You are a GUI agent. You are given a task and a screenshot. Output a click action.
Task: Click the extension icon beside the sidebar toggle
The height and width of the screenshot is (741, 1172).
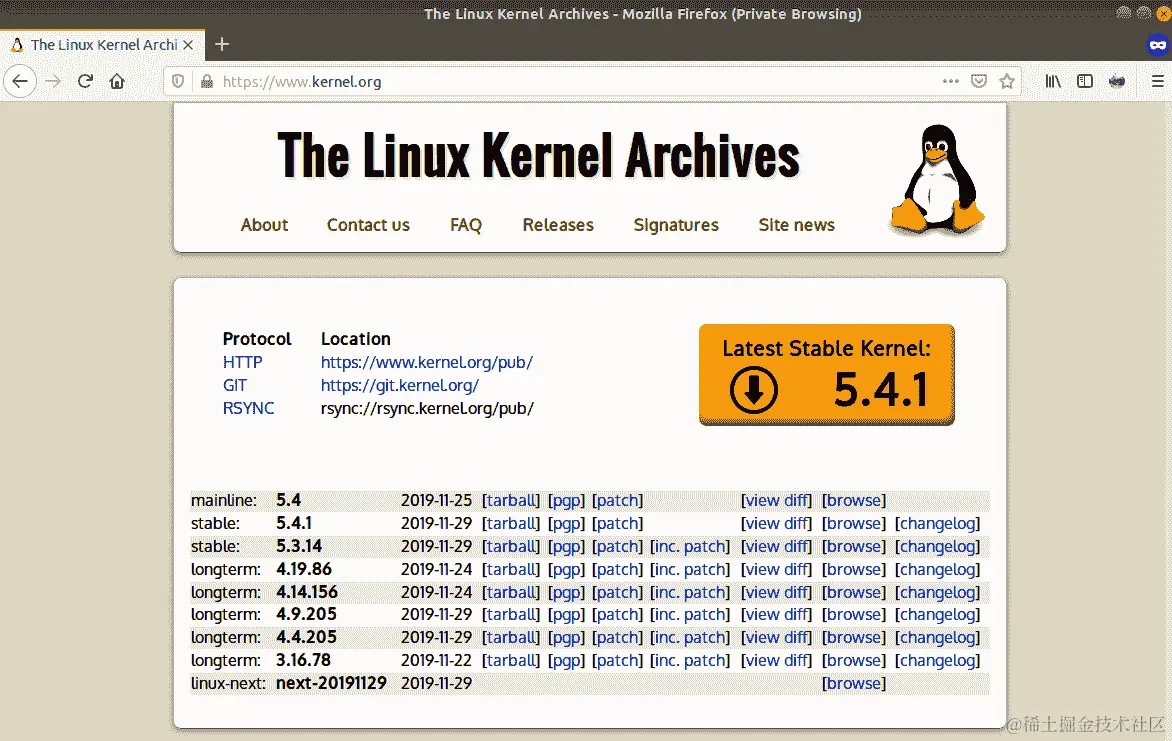[x=1117, y=82]
